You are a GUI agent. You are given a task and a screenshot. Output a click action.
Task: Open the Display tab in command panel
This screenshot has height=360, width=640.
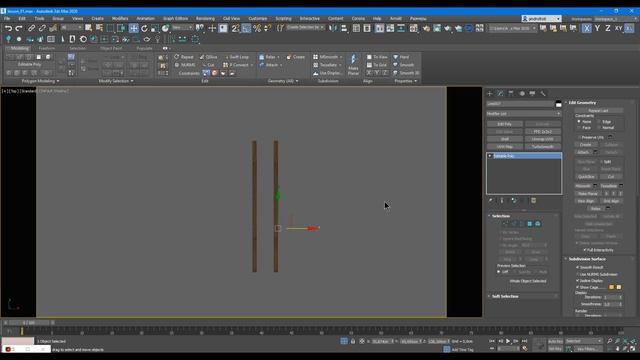click(532, 93)
